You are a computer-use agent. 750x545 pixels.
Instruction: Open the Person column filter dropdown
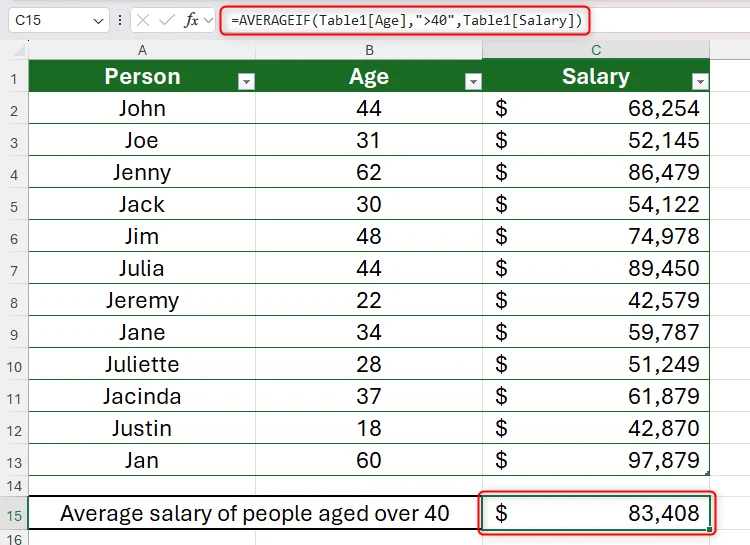point(246,82)
